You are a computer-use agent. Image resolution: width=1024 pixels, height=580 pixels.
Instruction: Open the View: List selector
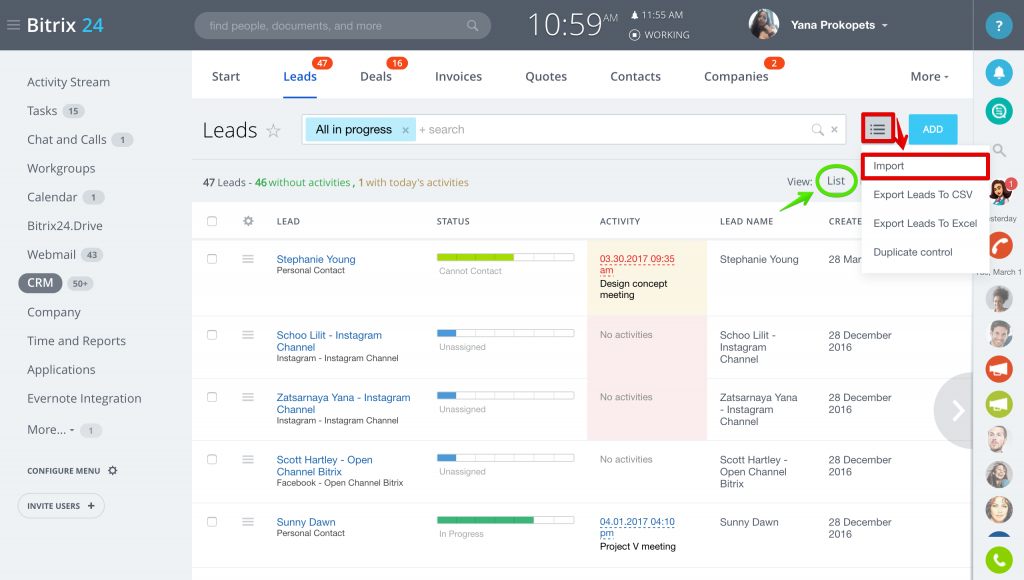pyautogui.click(x=836, y=181)
